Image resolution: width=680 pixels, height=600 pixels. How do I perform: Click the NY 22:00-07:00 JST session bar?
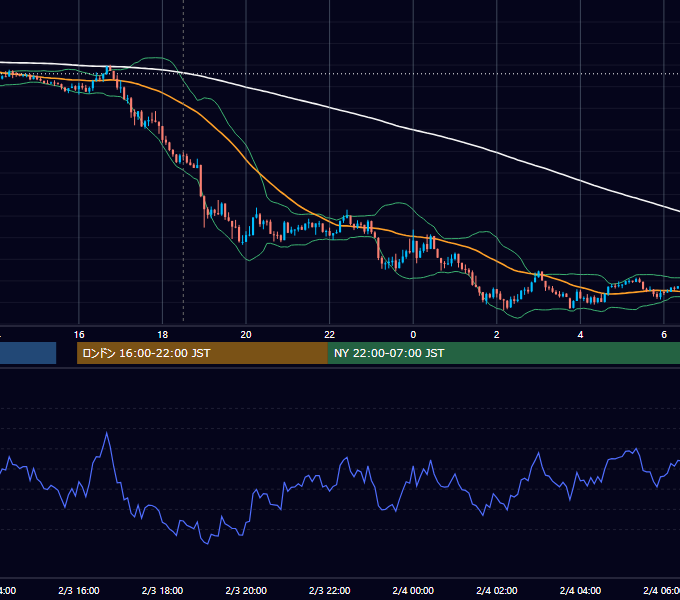pos(503,353)
